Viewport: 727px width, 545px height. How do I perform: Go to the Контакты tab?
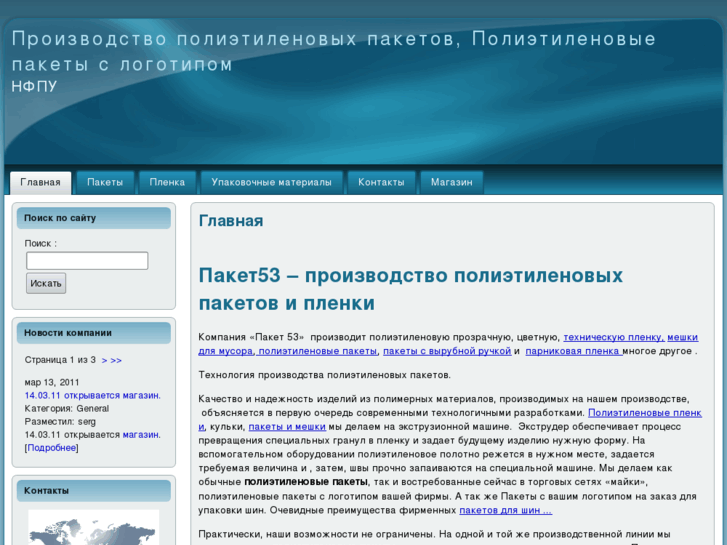click(381, 182)
